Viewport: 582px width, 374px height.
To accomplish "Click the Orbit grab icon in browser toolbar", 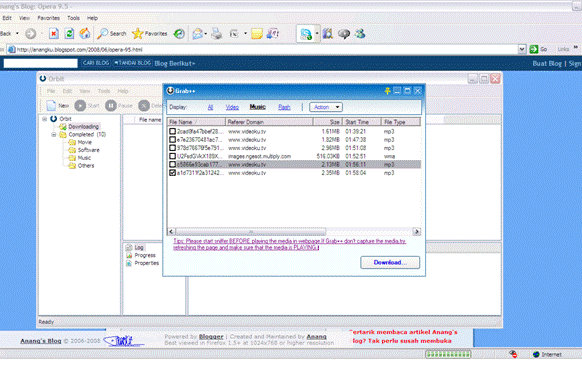I will click(306, 34).
